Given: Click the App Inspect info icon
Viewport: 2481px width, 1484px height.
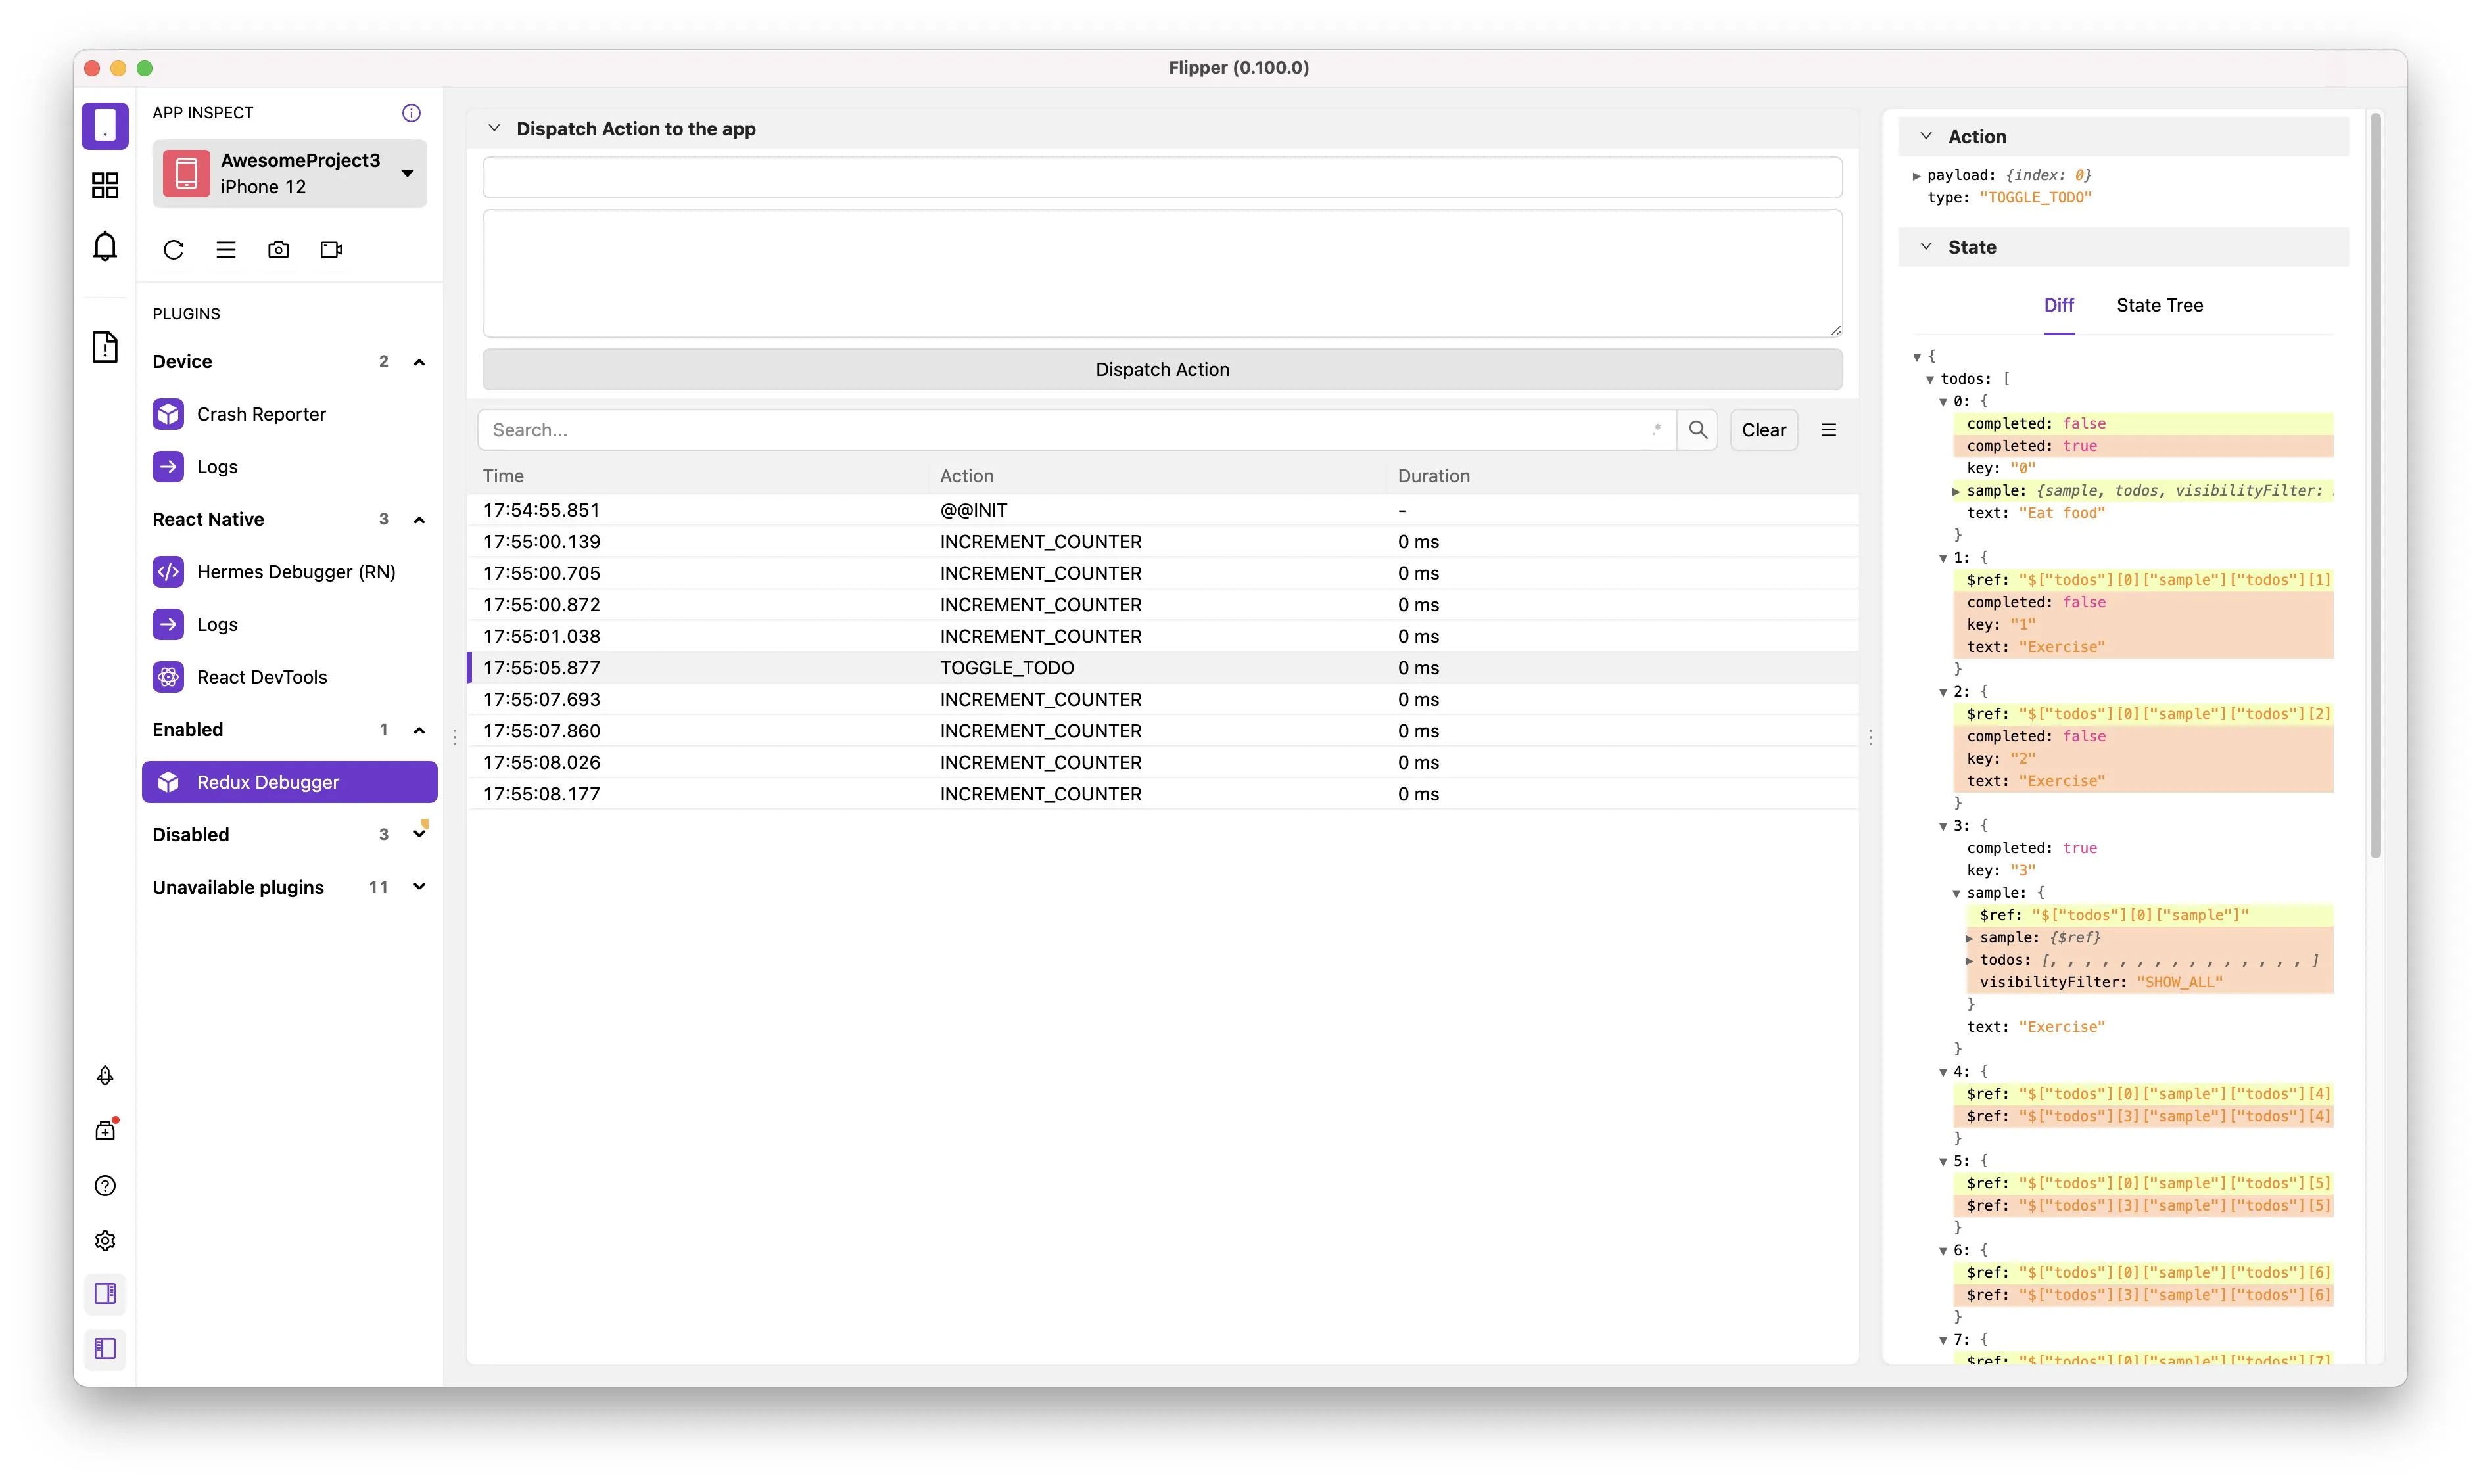Looking at the screenshot, I should click(411, 113).
